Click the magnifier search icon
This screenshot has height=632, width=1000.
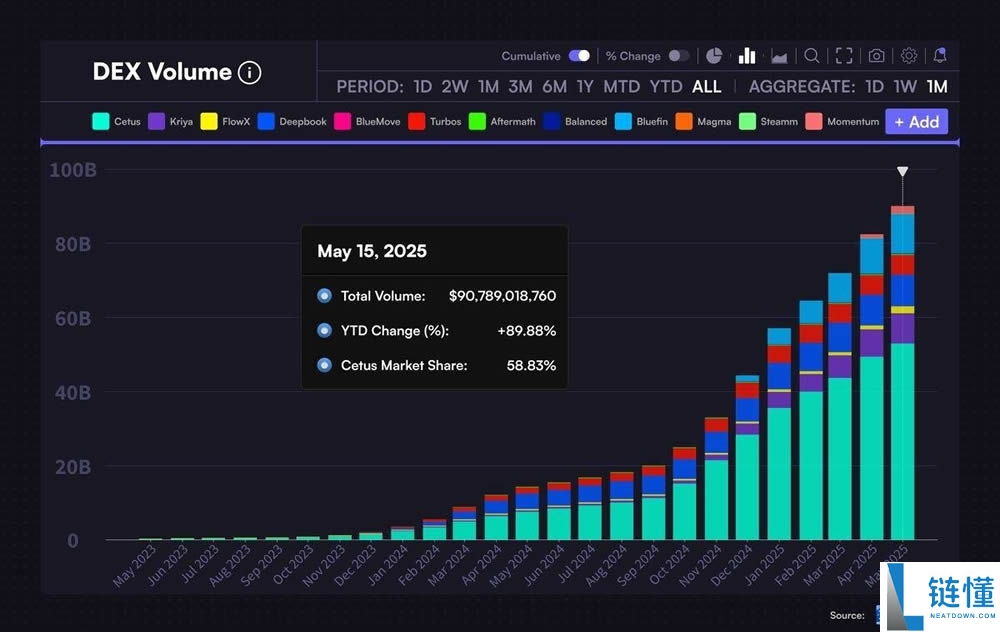coord(812,56)
